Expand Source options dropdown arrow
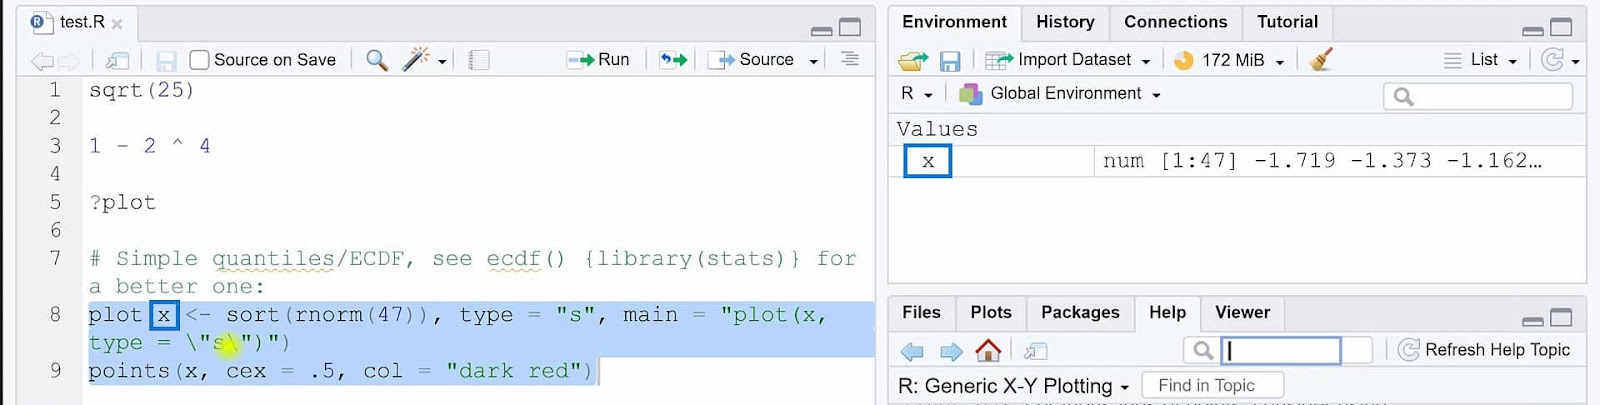Image resolution: width=1600 pixels, height=405 pixels. click(813, 62)
